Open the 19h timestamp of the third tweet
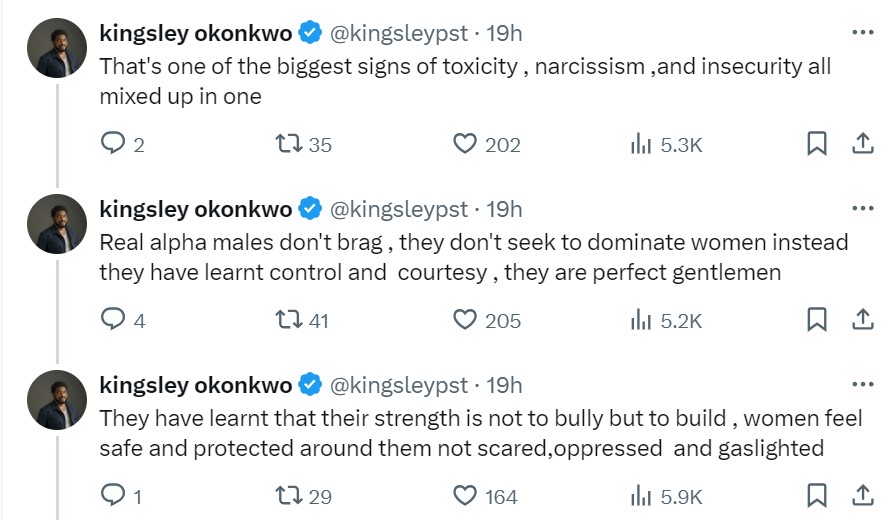Image resolution: width=886 pixels, height=520 pixels. click(504, 385)
